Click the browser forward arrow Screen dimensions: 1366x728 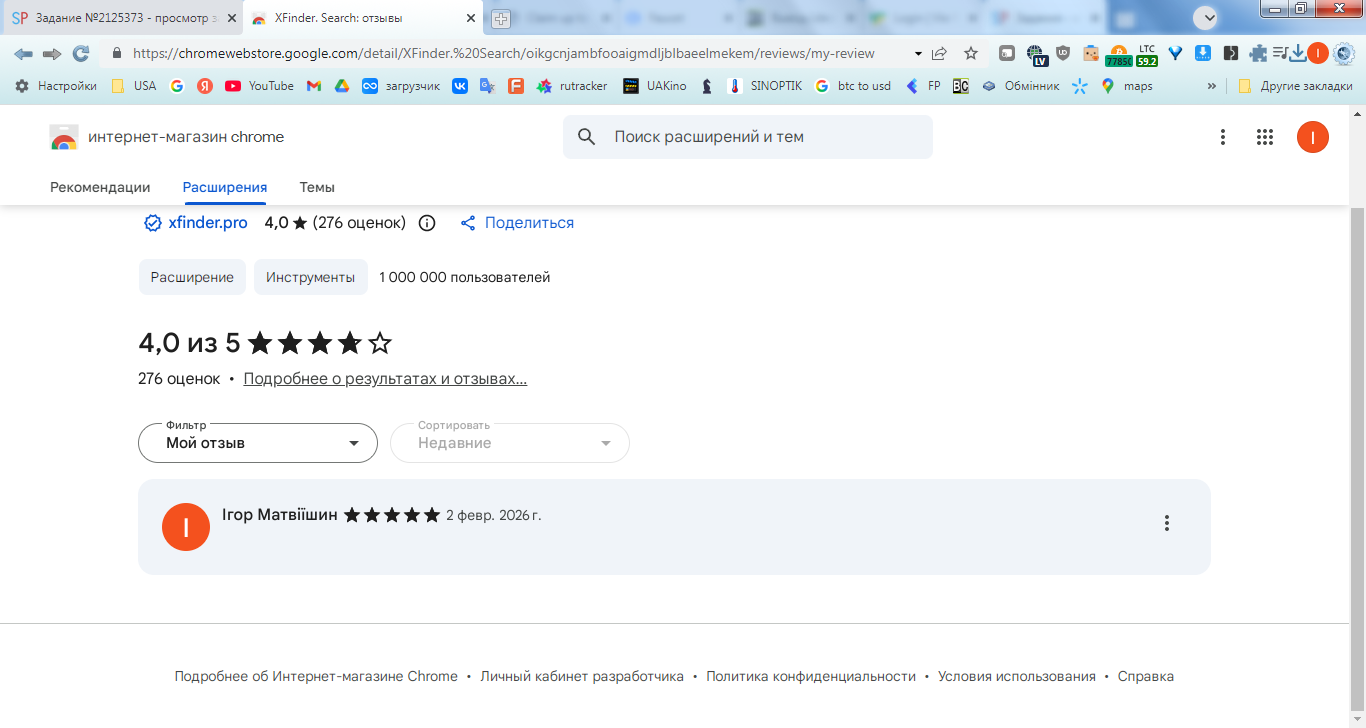click(x=52, y=53)
